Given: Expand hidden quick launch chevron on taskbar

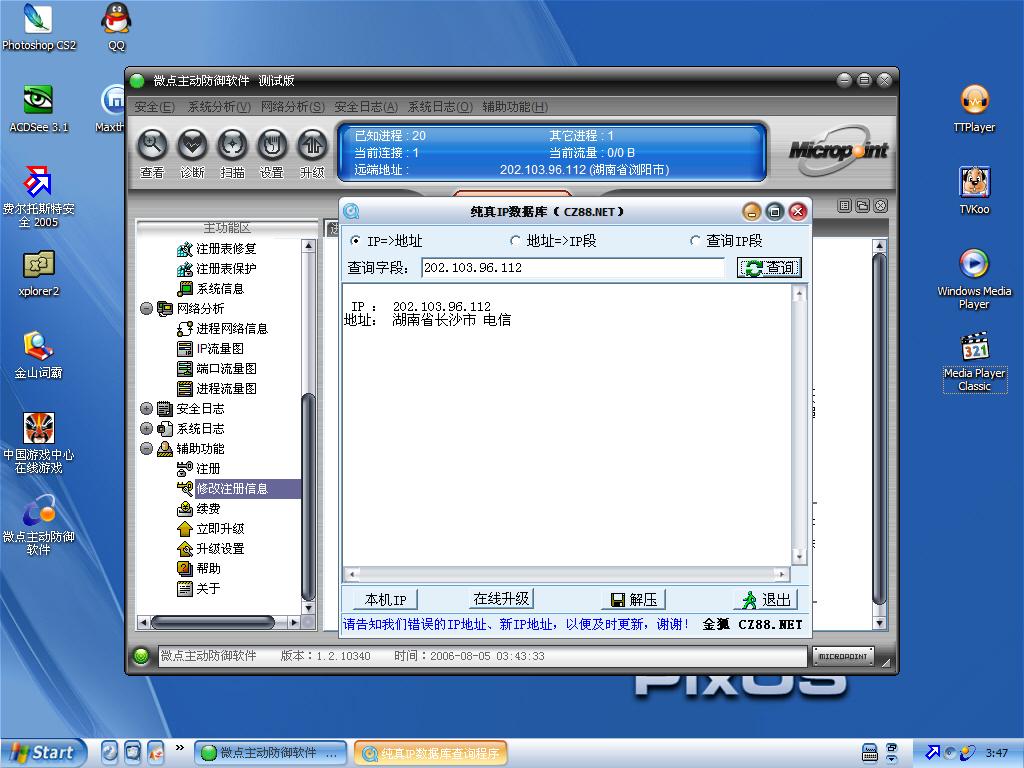Looking at the screenshot, I should 180,748.
